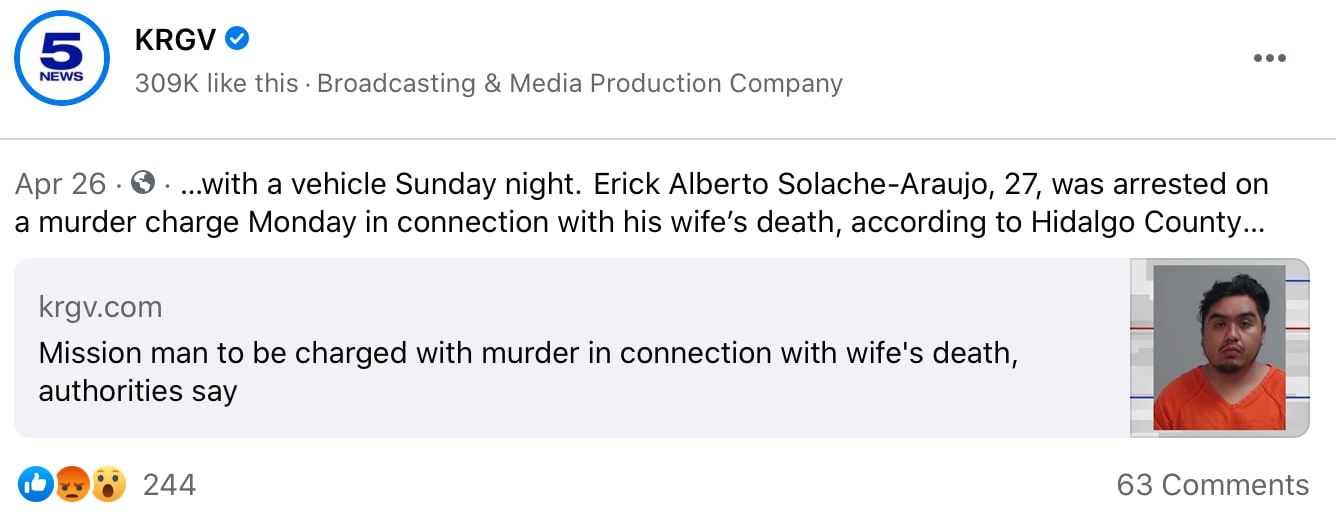The image size is (1336, 526).
Task: Open the 63 Comments link
Action: tap(1212, 485)
